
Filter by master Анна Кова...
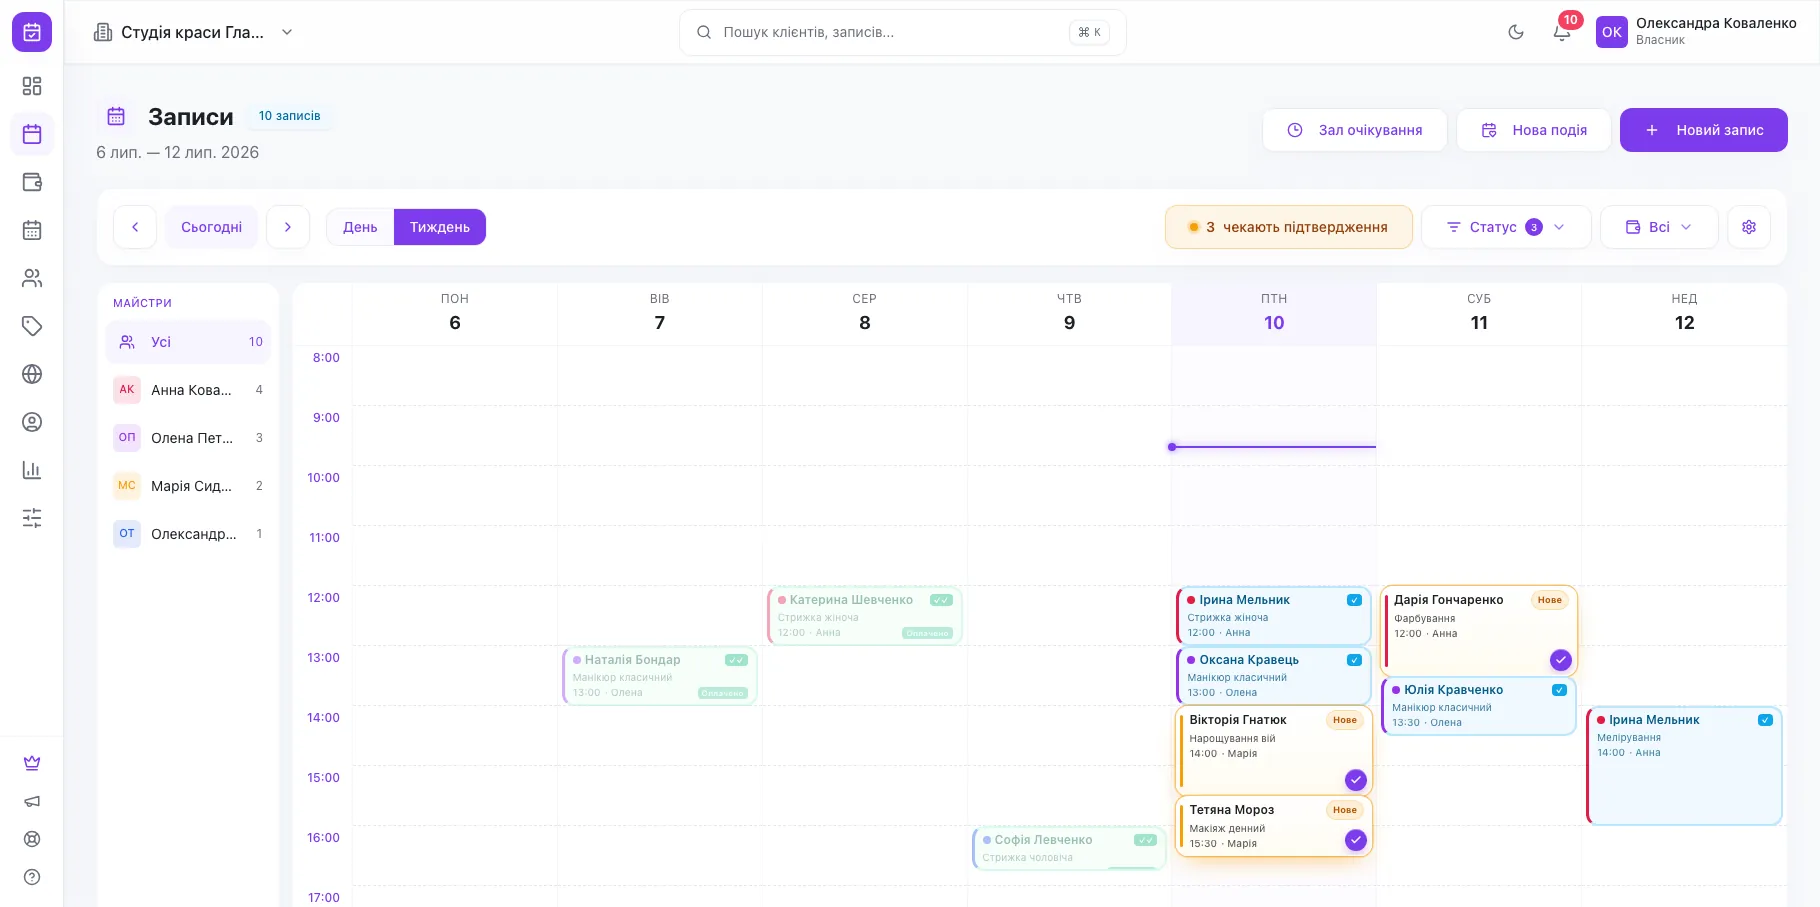coord(188,390)
